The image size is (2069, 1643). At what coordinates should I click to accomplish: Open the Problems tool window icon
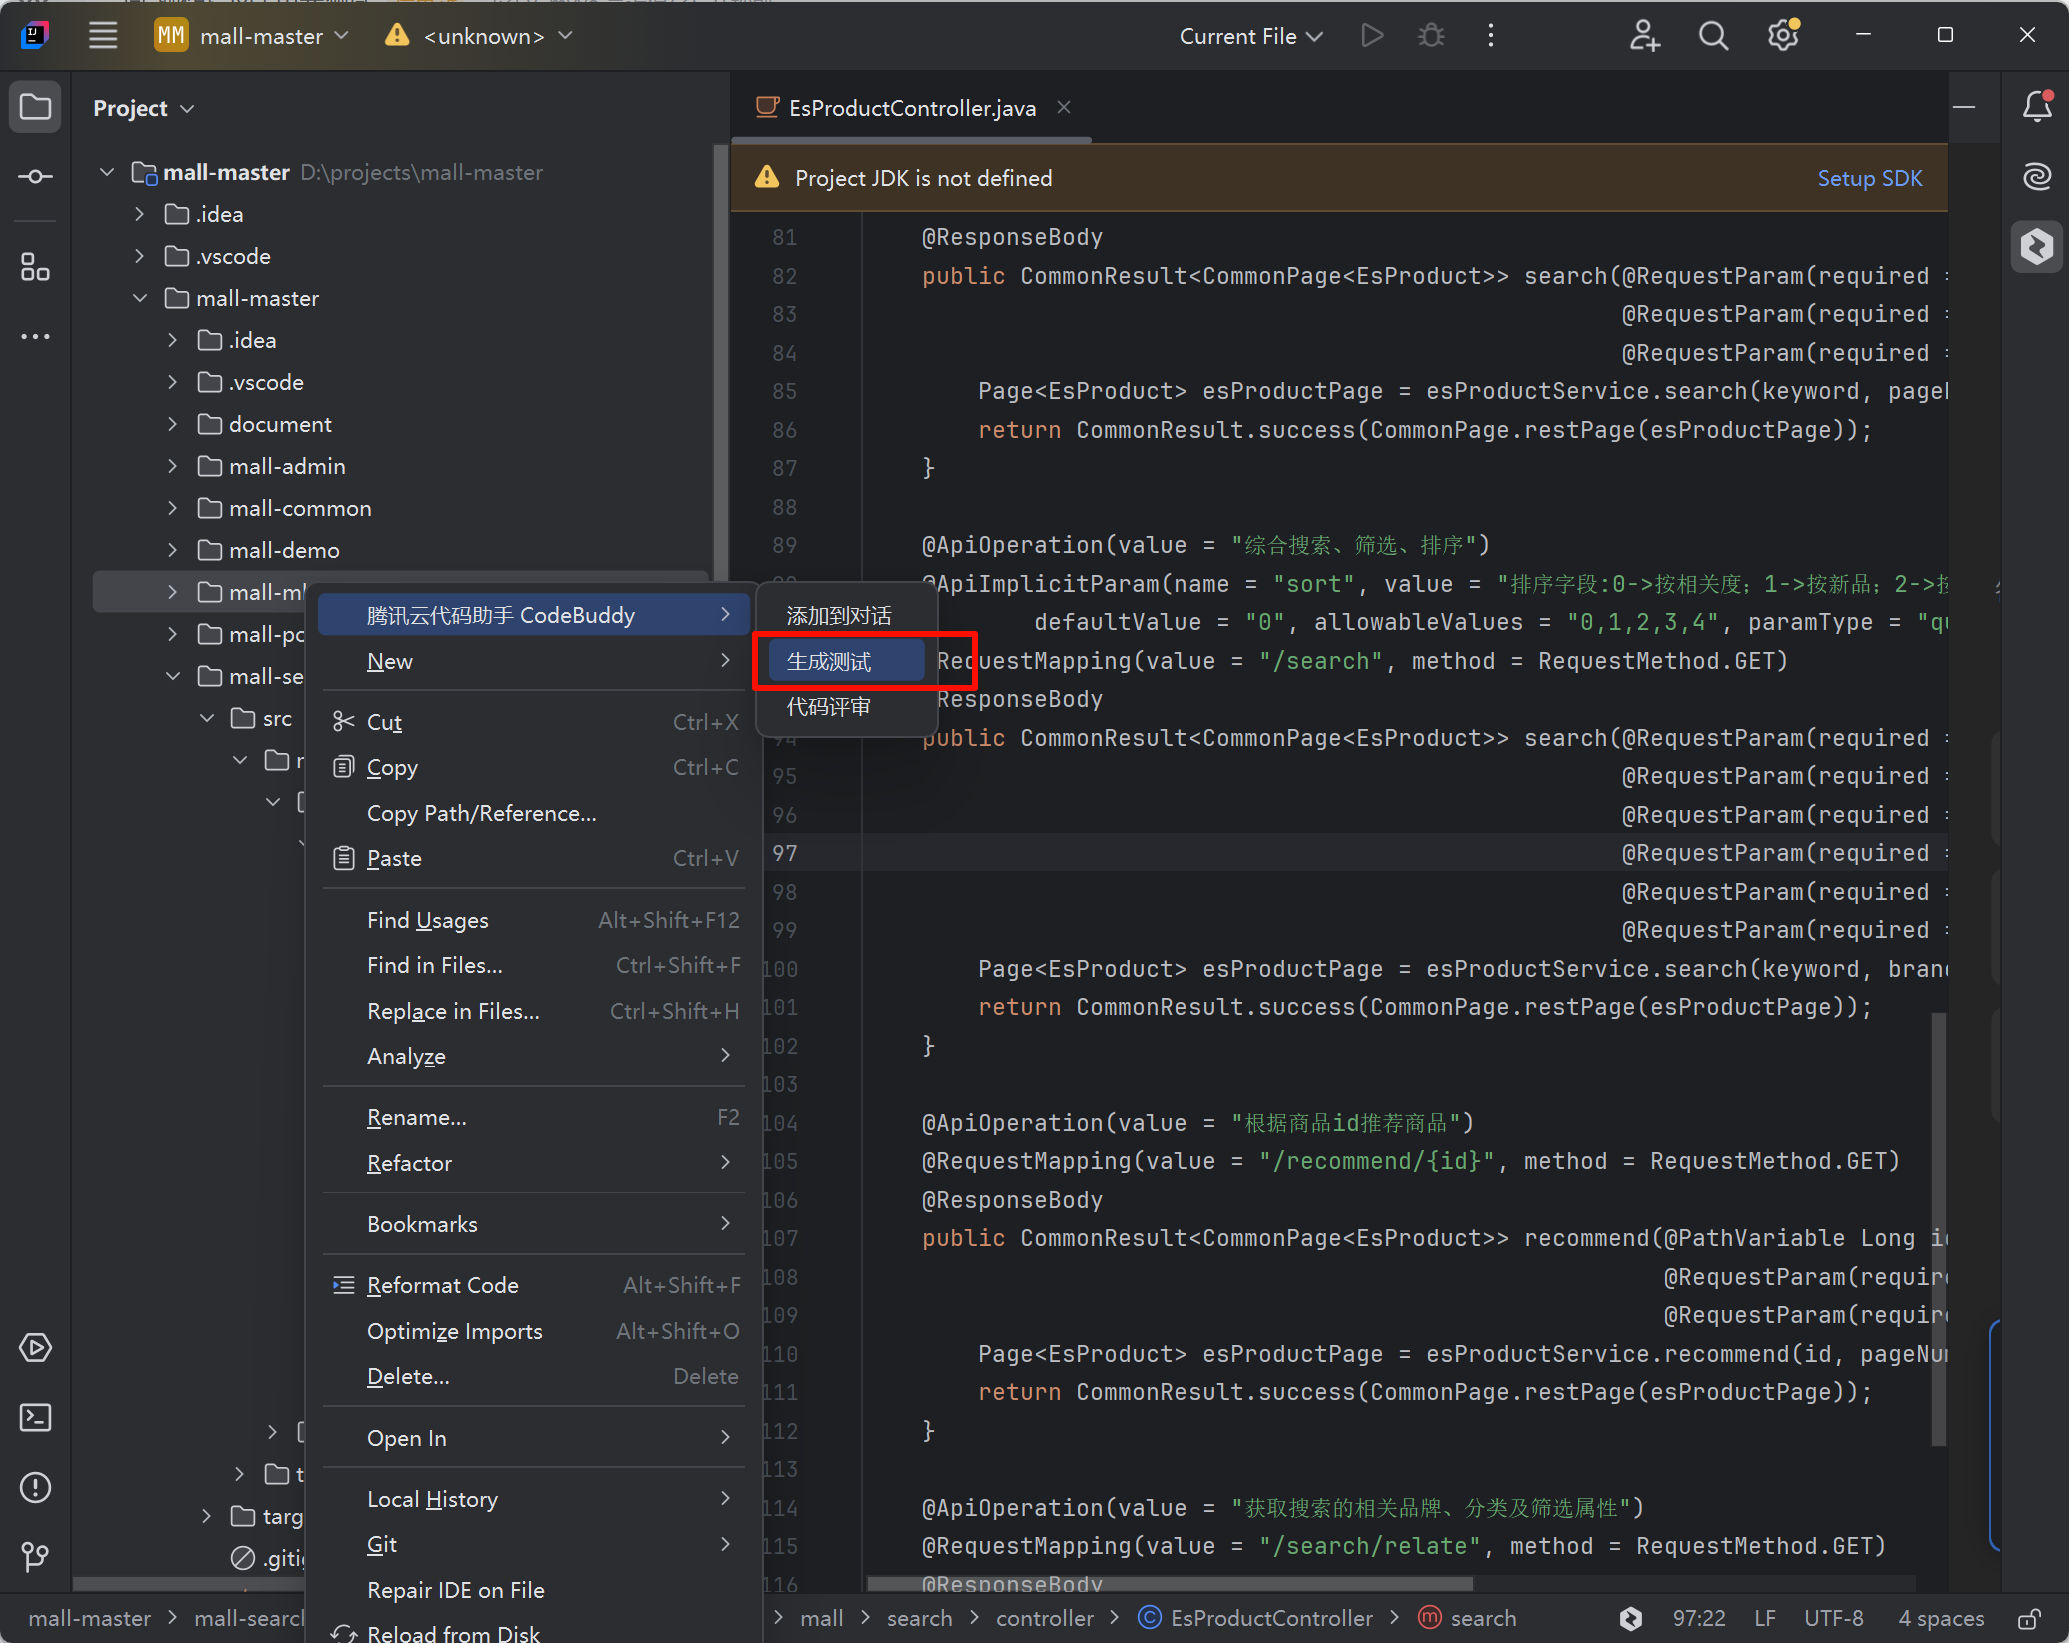[x=35, y=1487]
